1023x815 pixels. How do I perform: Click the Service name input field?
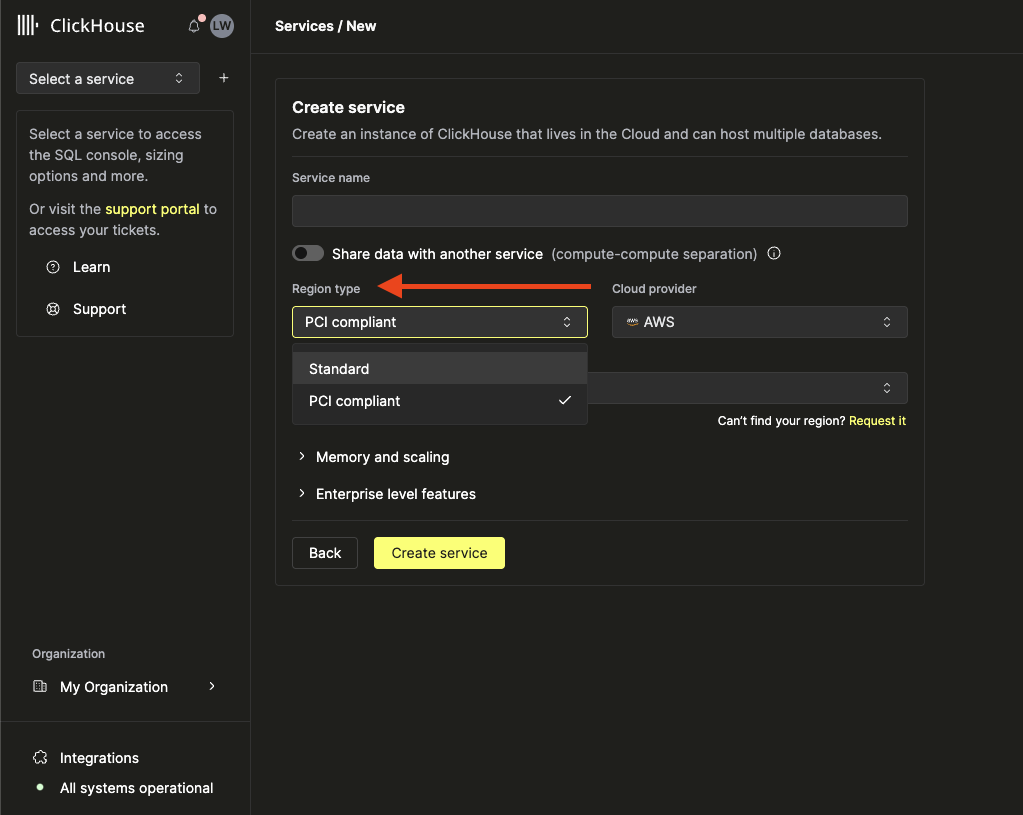pyautogui.click(x=599, y=211)
